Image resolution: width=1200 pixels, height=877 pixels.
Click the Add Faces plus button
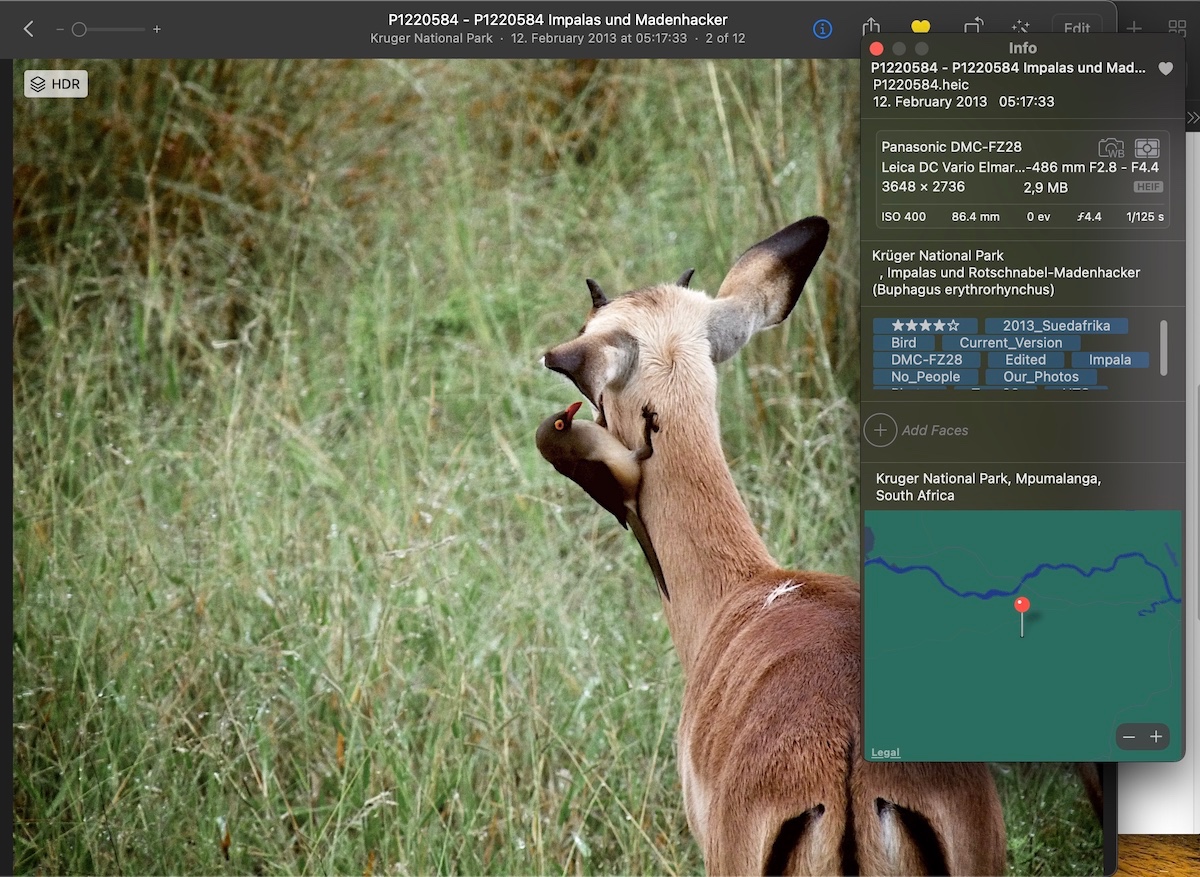[x=880, y=430]
